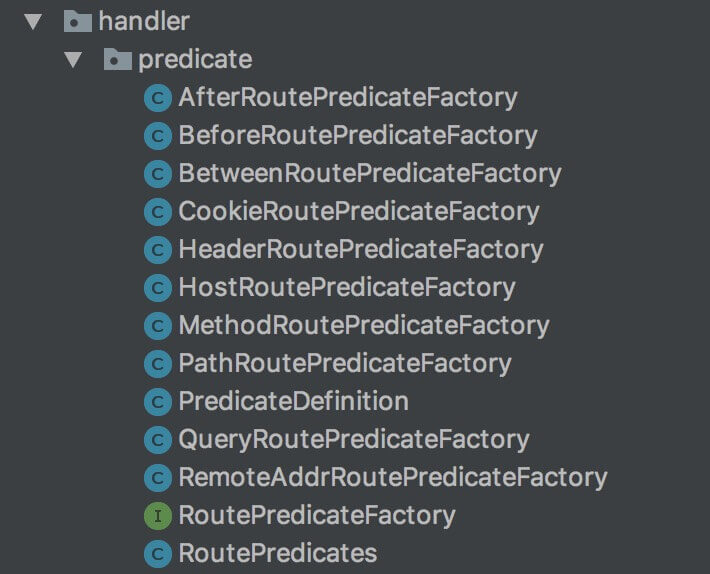Collapse the predicate folder arrow
This screenshot has width=710, height=574.
[x=72, y=60]
